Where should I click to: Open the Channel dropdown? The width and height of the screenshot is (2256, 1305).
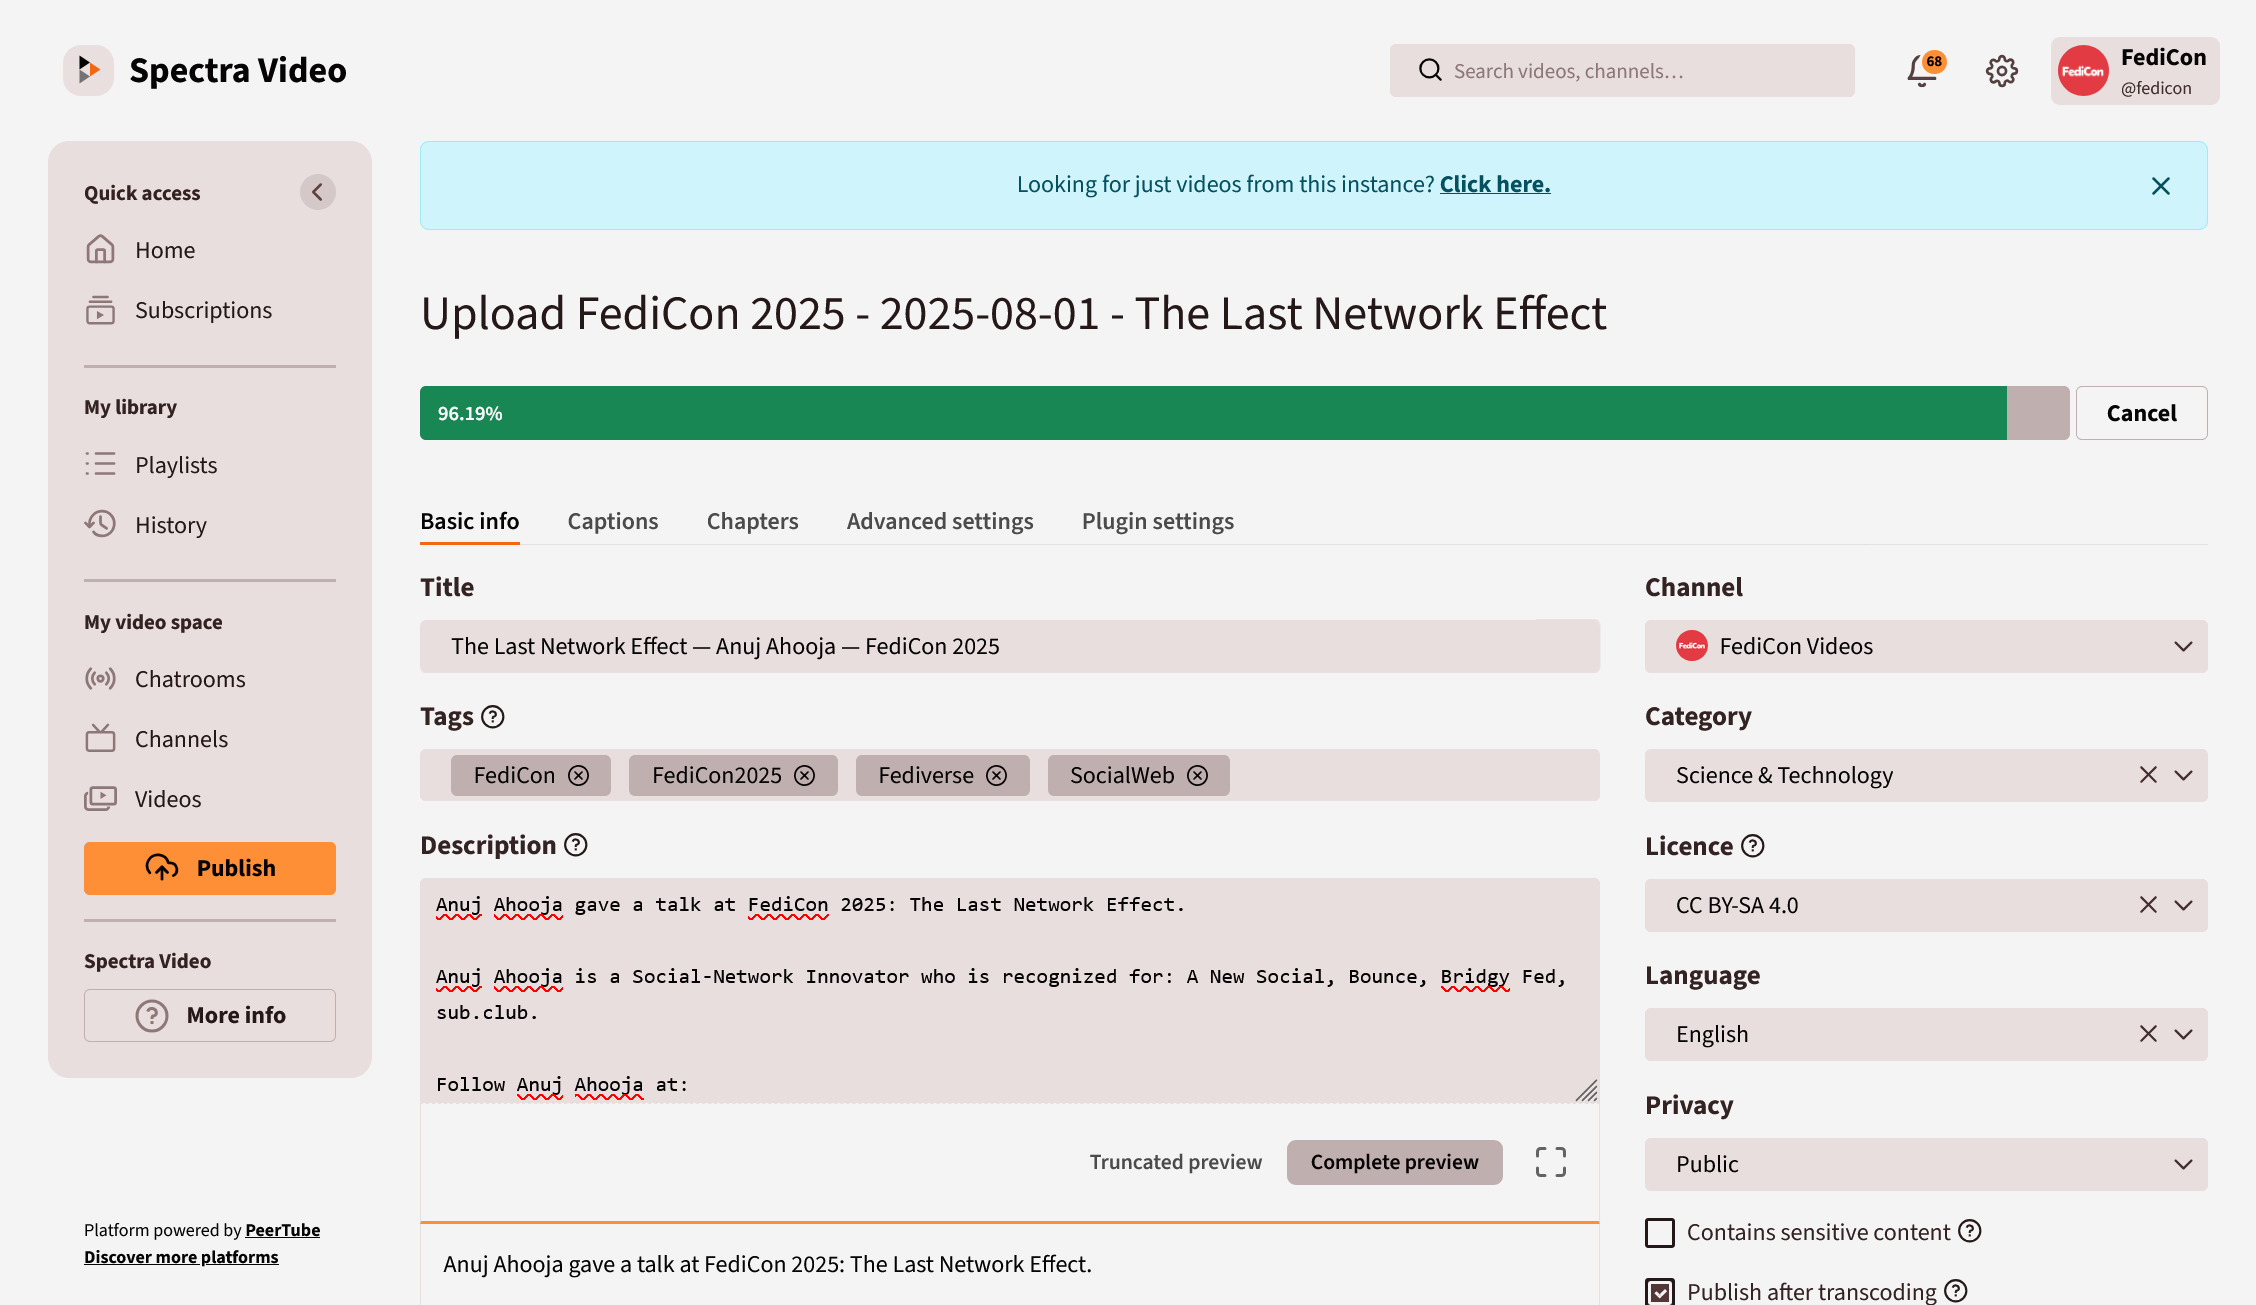(x=1926, y=646)
